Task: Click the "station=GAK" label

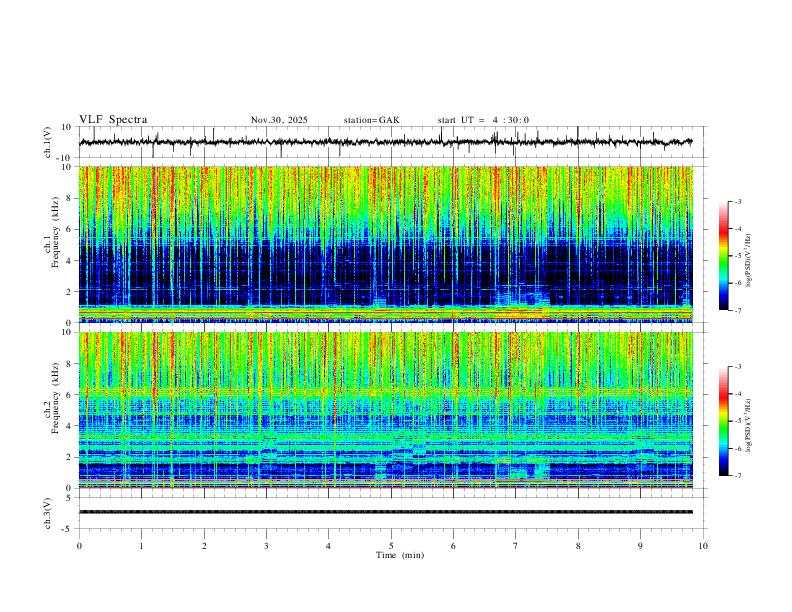Action: pos(371,120)
